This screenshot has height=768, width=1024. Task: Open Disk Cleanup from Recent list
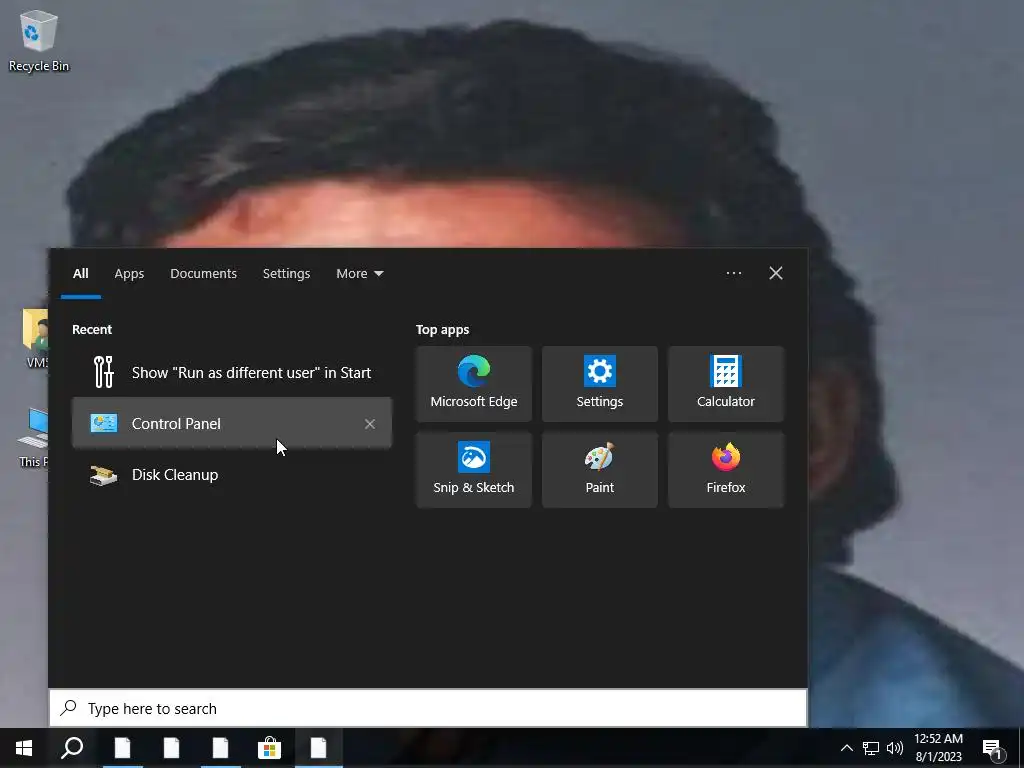[x=231, y=475]
